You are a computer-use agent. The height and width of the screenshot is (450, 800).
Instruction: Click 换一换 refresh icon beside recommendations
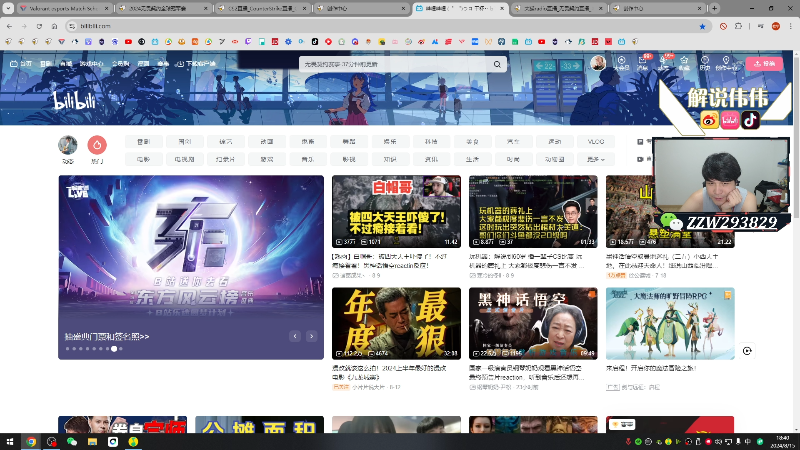(x=747, y=351)
